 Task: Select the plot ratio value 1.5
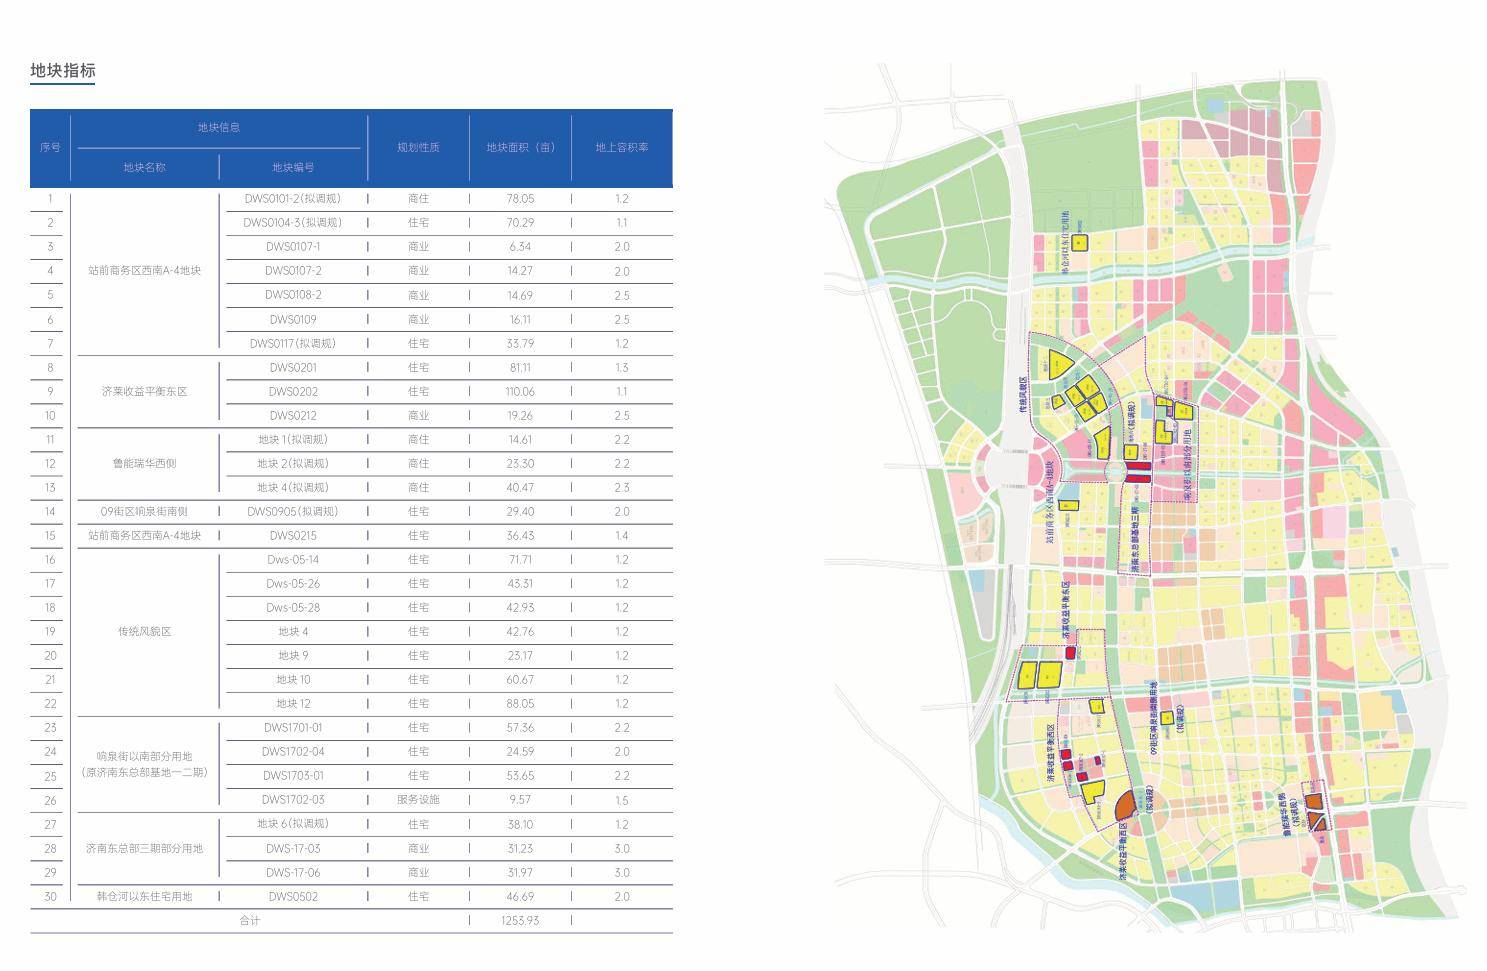pos(622,799)
